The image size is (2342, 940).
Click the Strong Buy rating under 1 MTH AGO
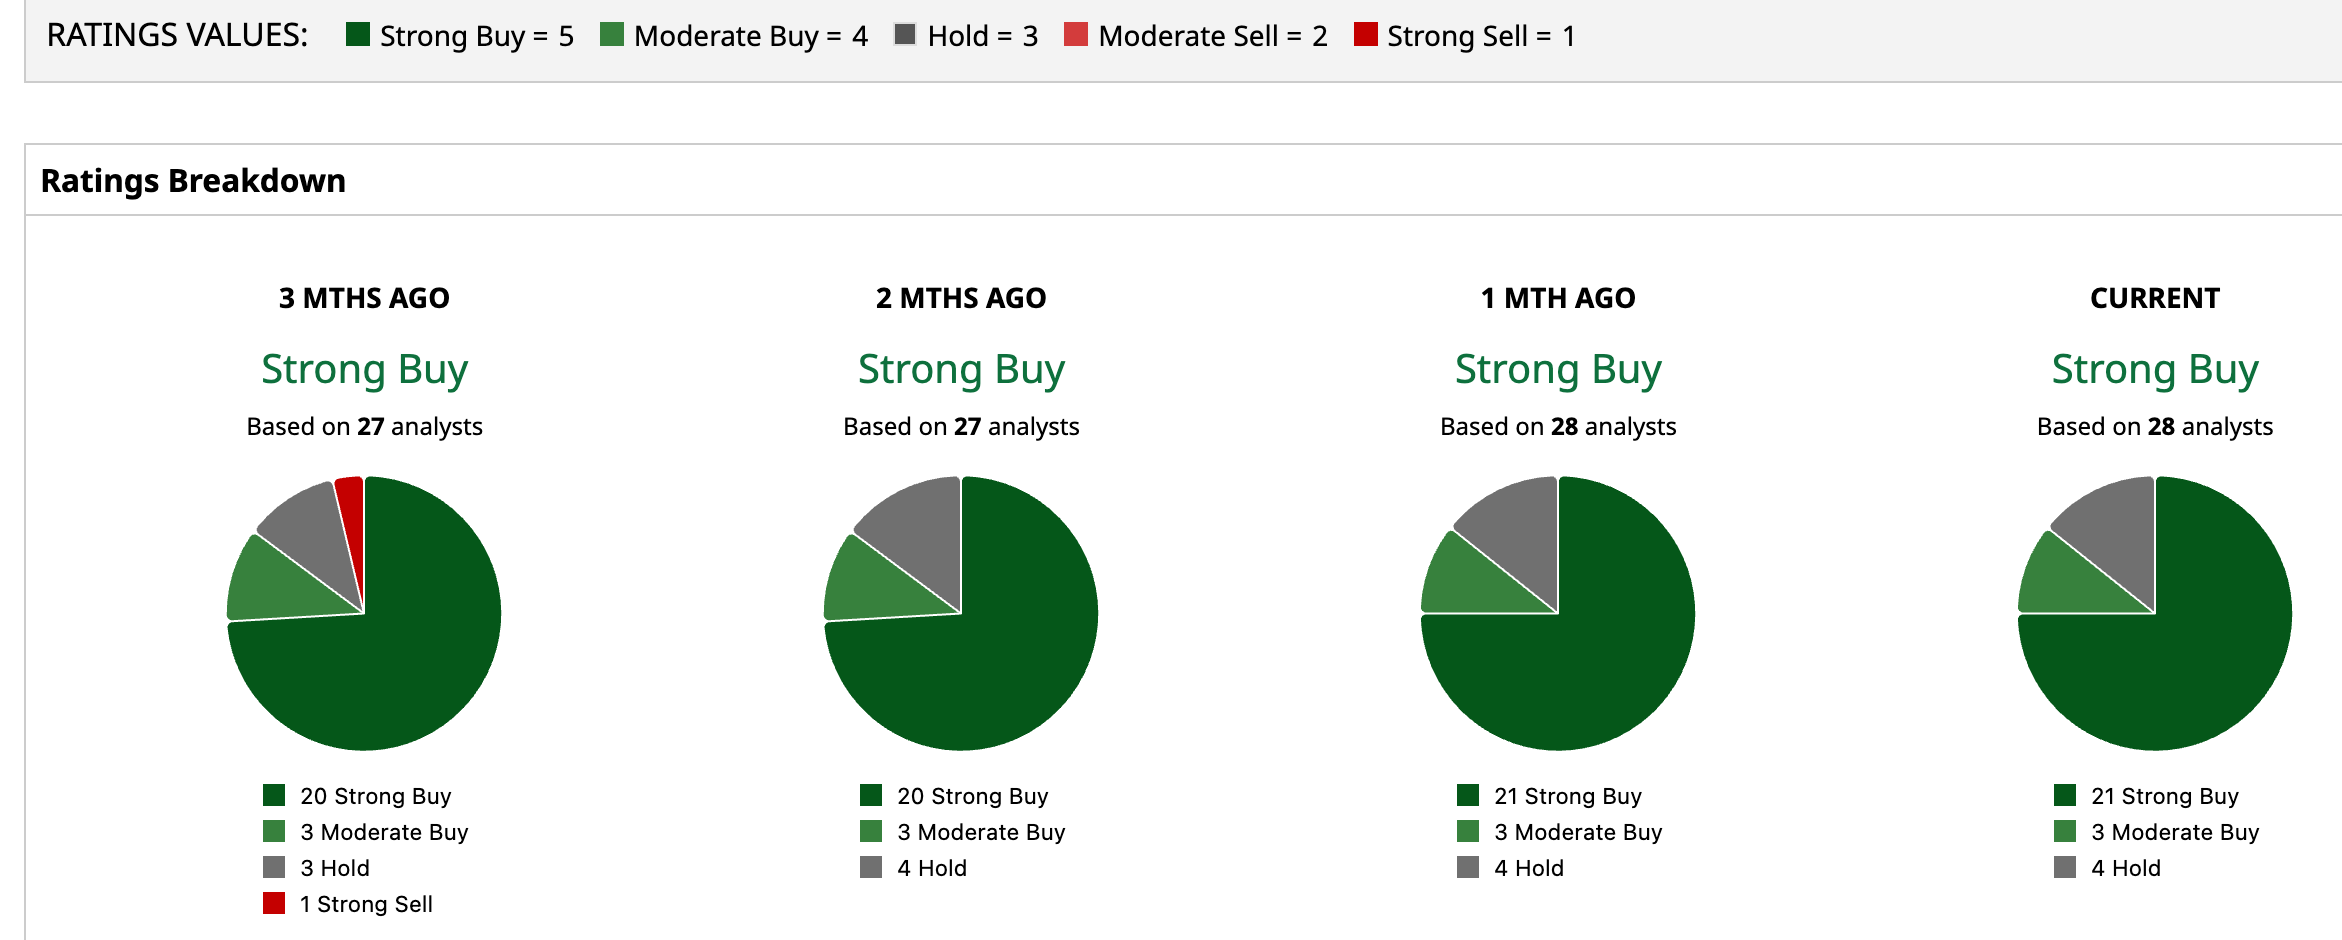[x=1558, y=369]
